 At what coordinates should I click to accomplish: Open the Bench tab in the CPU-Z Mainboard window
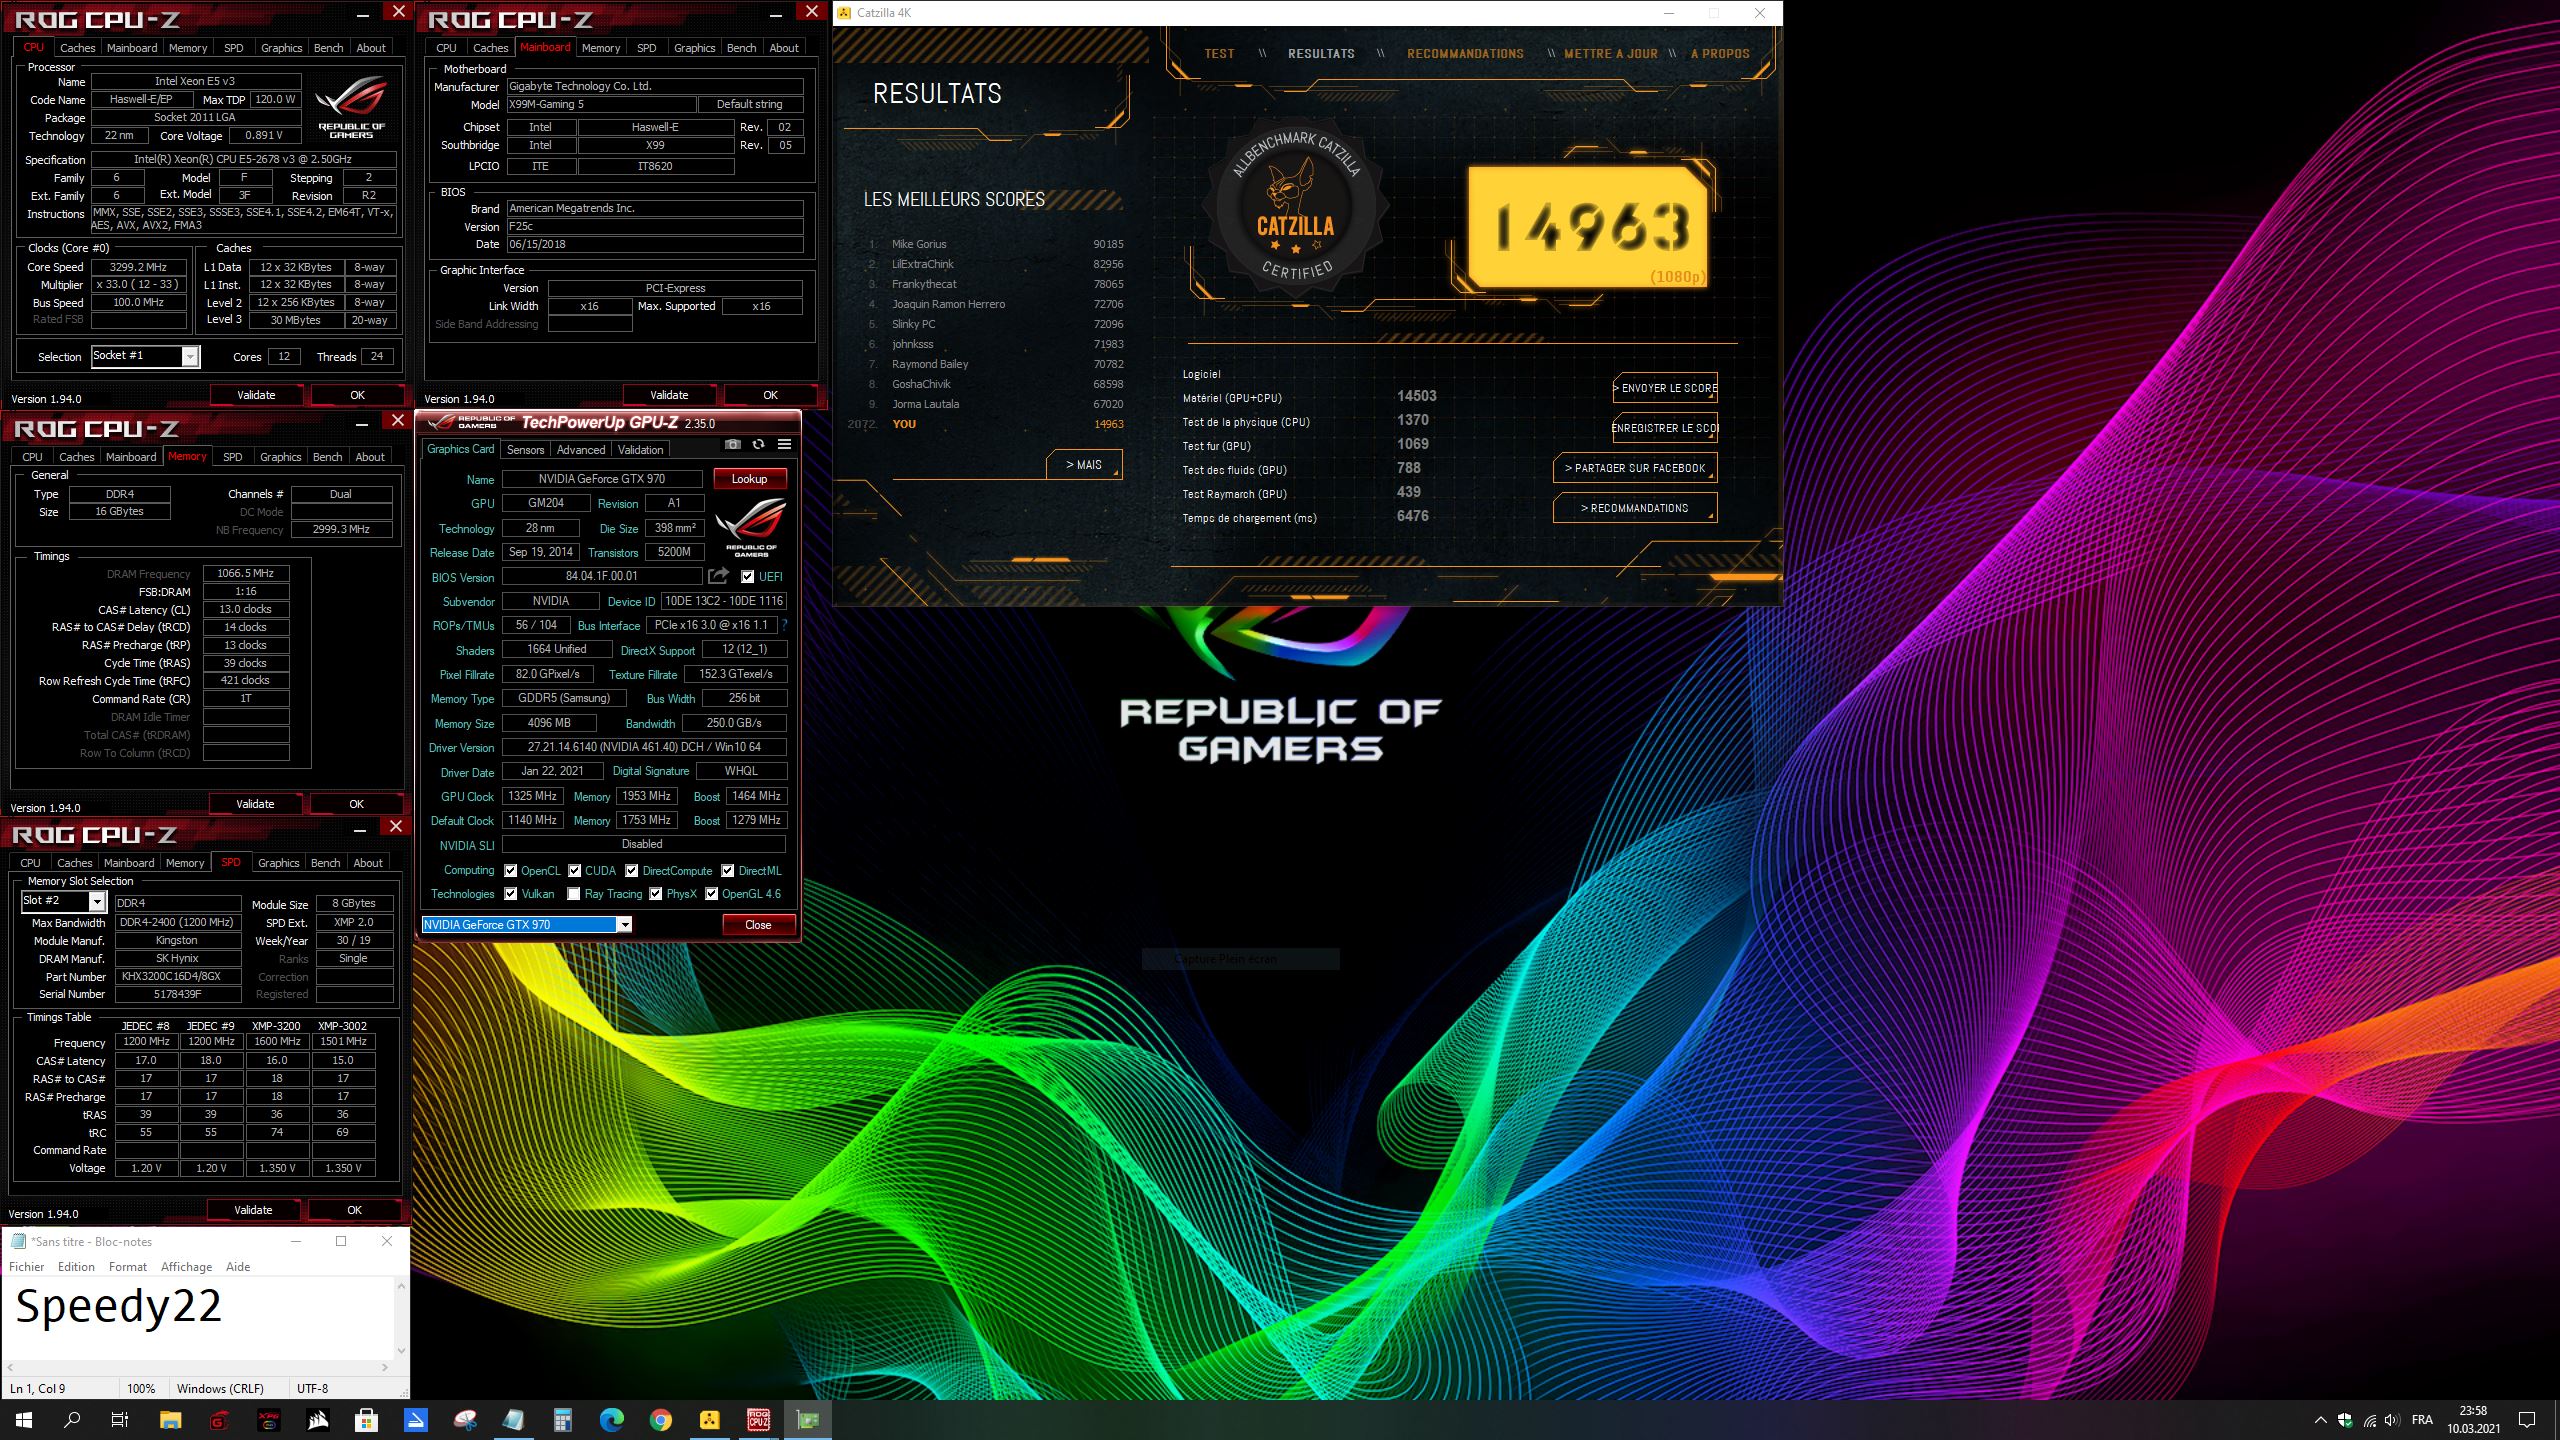(x=741, y=47)
